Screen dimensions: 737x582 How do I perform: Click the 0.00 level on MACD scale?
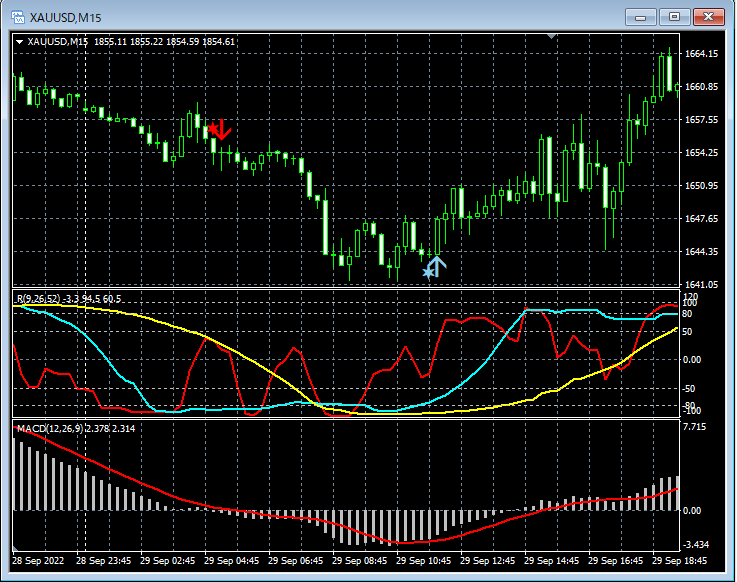(691, 511)
